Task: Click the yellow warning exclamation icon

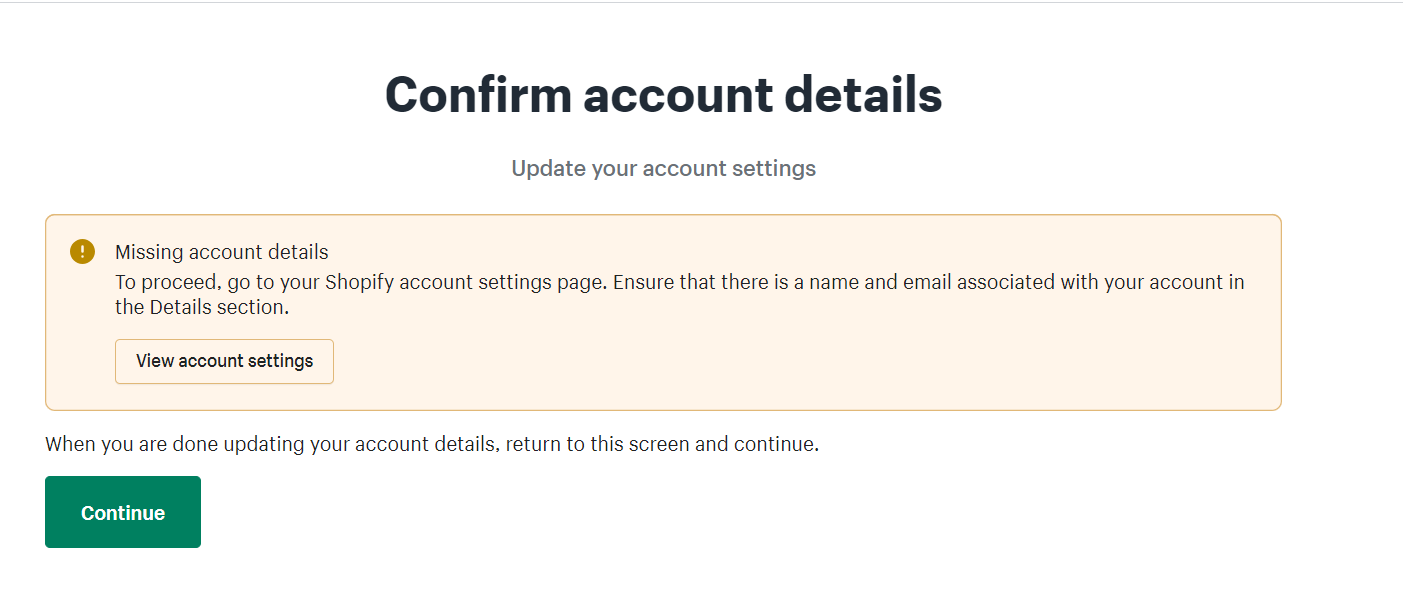Action: [82, 251]
